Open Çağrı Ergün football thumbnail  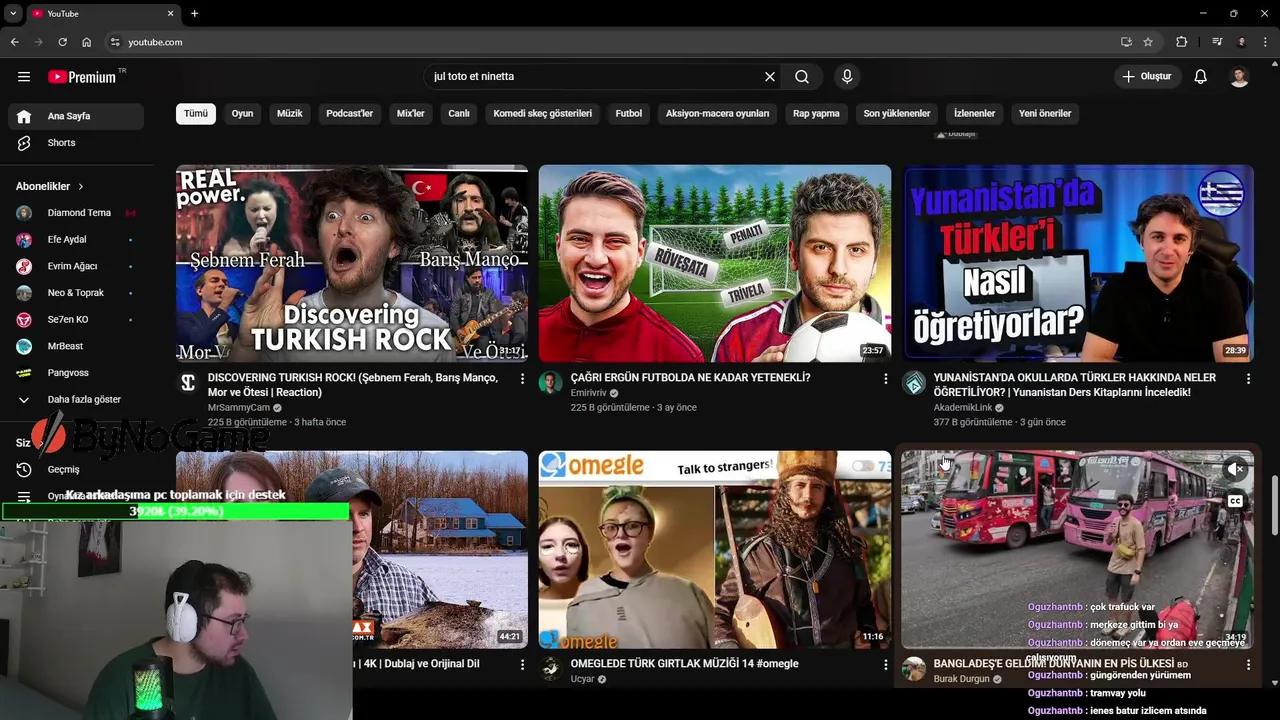click(715, 263)
